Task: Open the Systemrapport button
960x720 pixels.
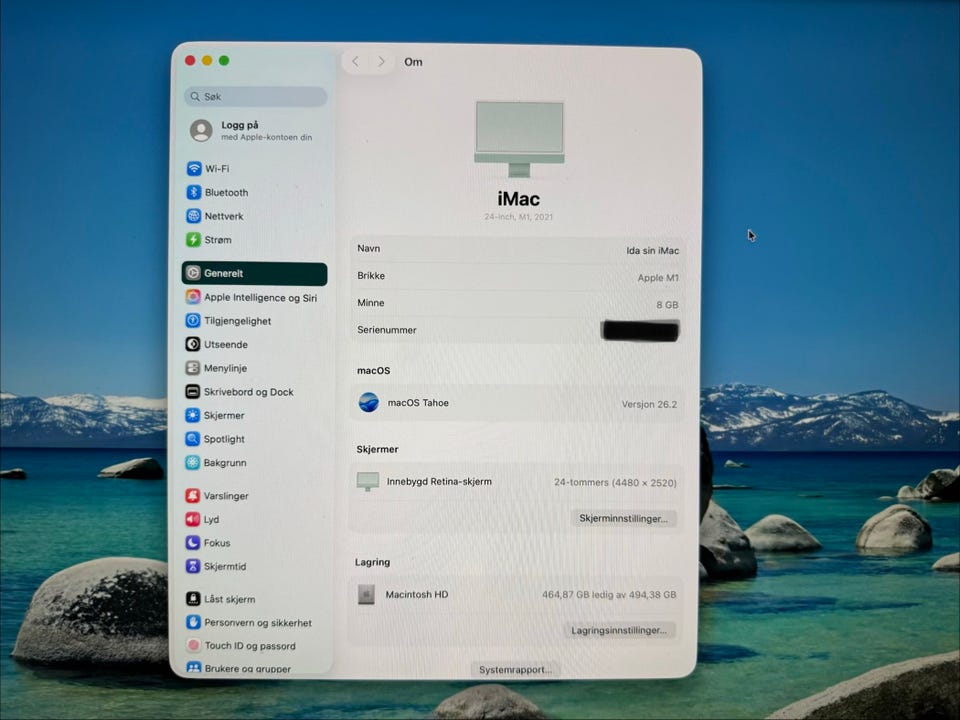Action: tap(515, 669)
